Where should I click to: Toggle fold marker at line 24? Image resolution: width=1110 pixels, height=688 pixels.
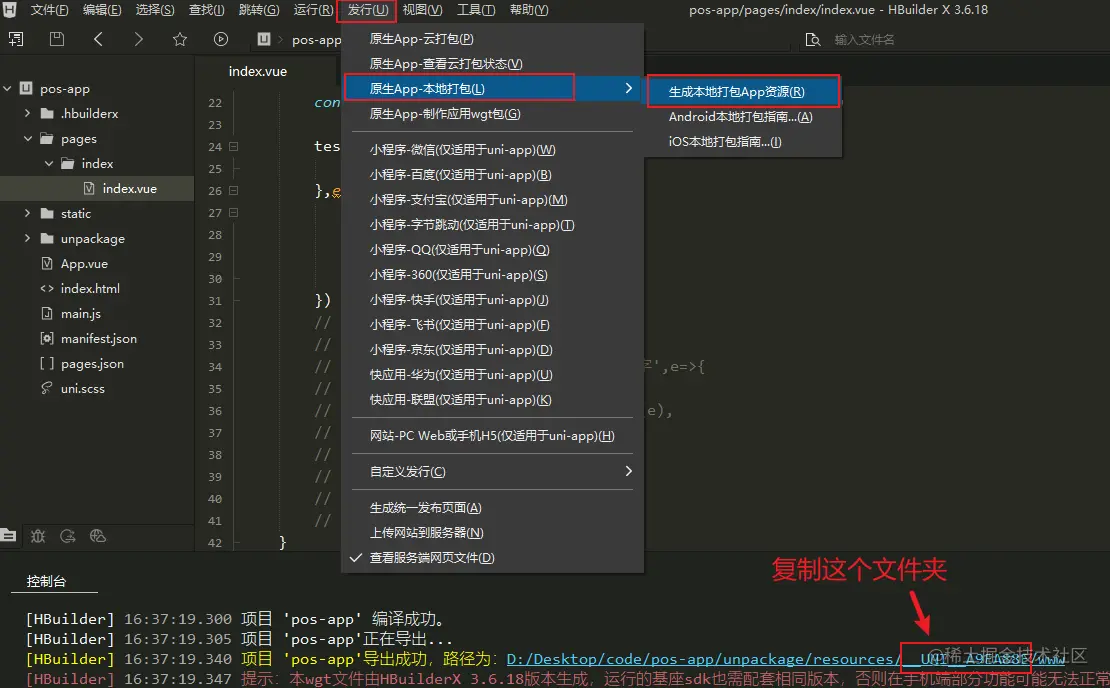click(233, 147)
